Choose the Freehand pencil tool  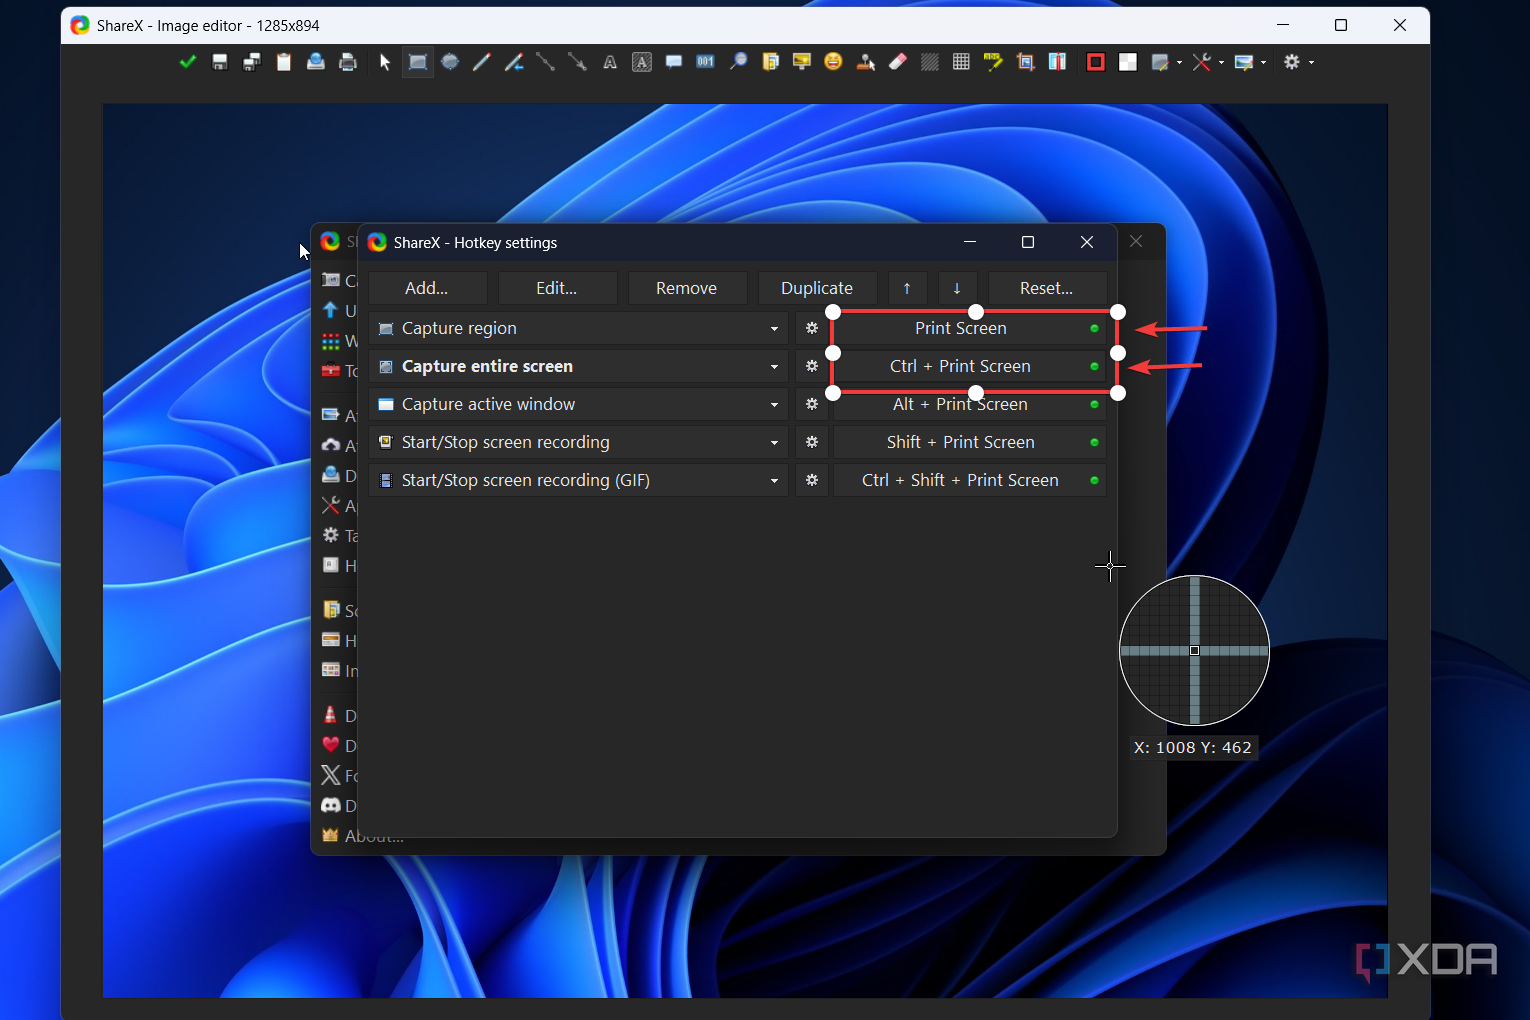[x=482, y=62]
